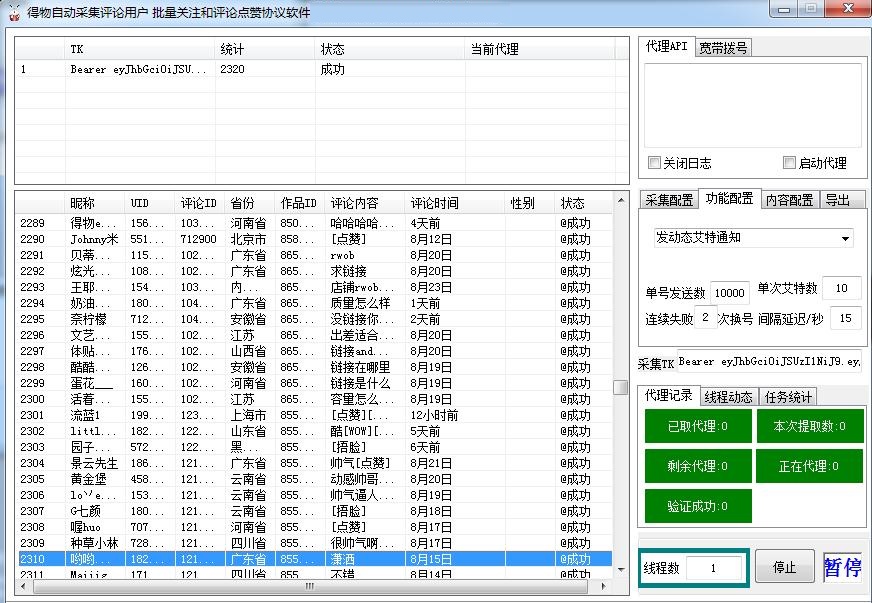The image size is (872, 603).
Task: Focus the 采集TK Bearer token field
Action: tap(768, 362)
